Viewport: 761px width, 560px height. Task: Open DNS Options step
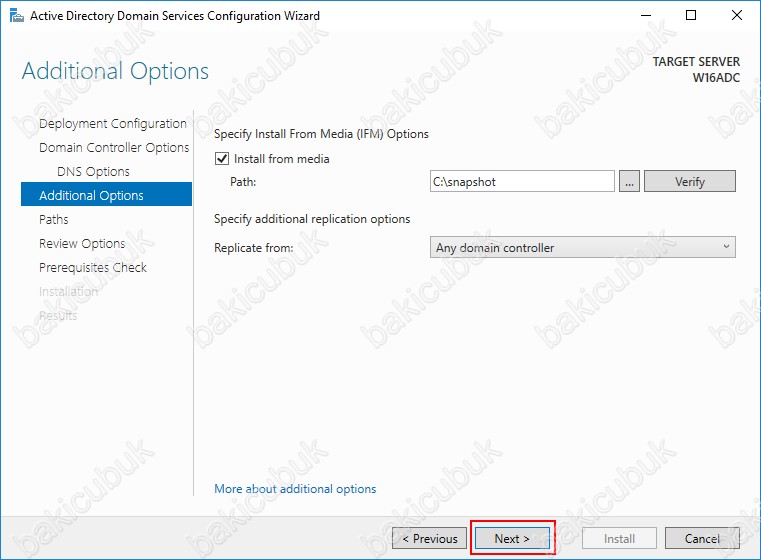(93, 171)
